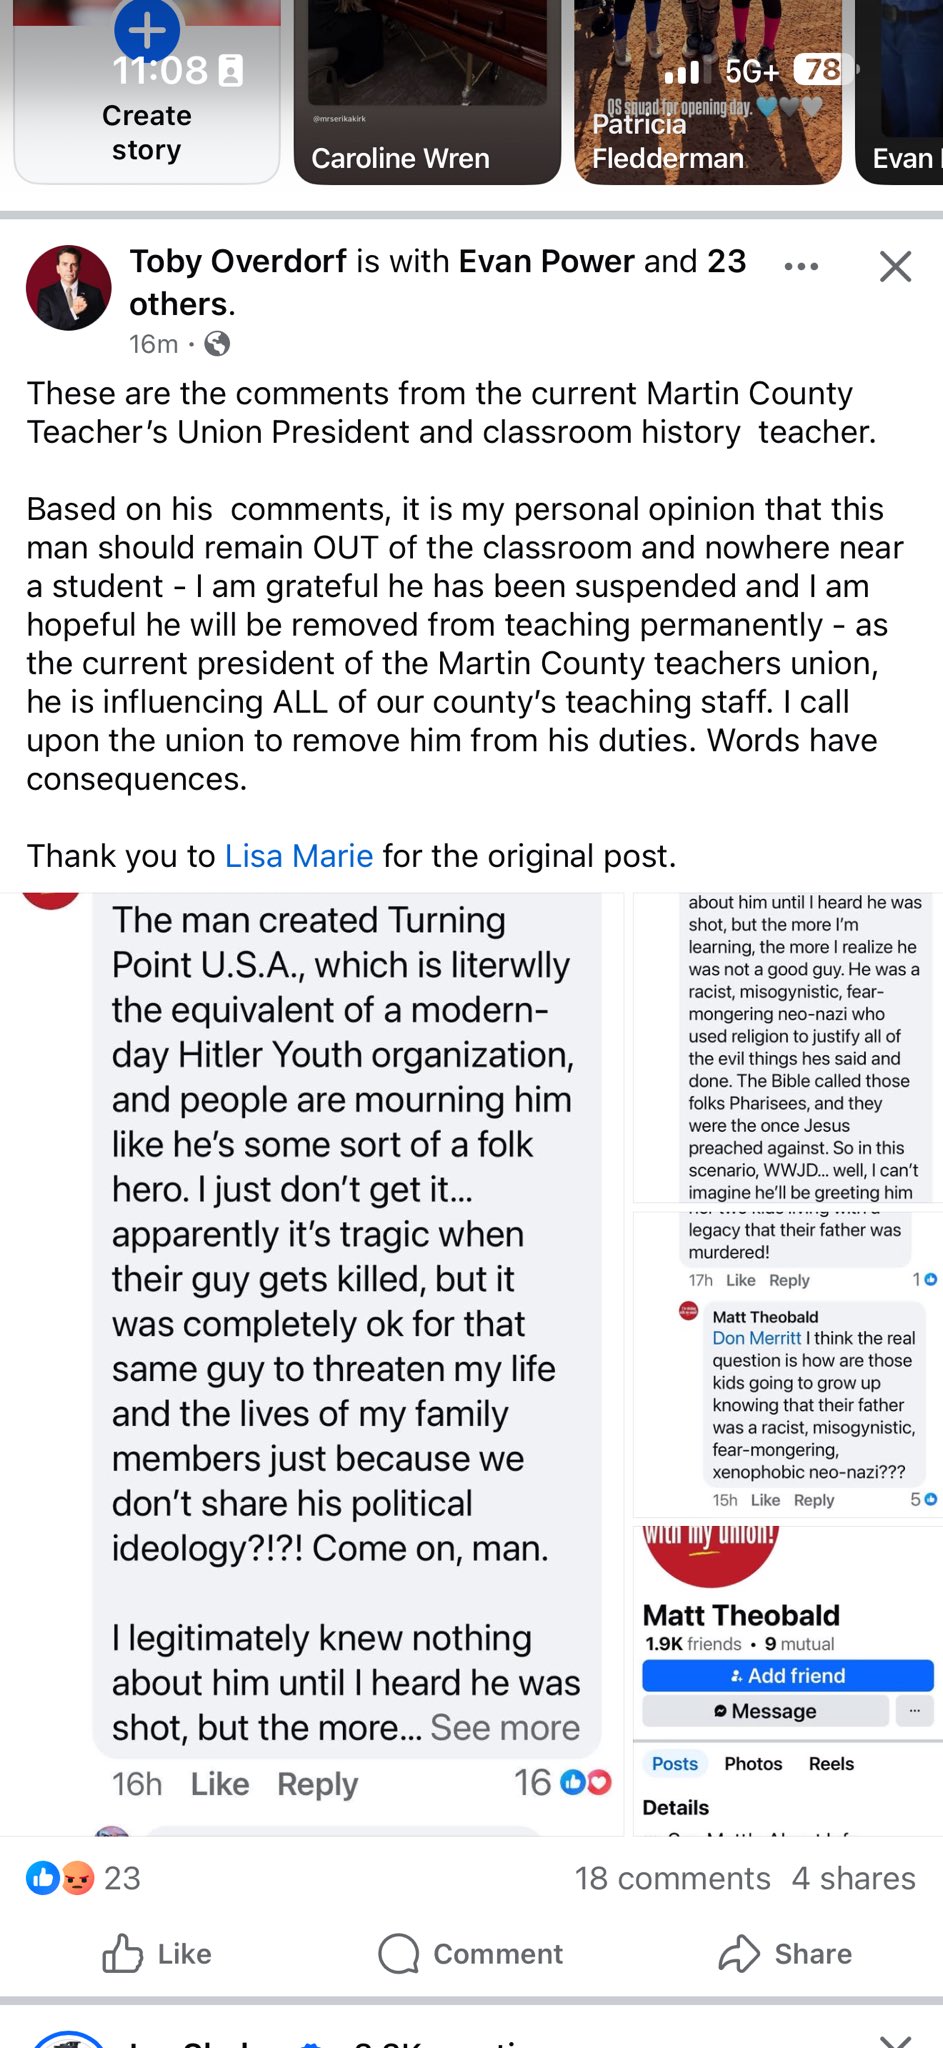
Task: Open Toby Overdorf's profile picture
Action: 68,288
